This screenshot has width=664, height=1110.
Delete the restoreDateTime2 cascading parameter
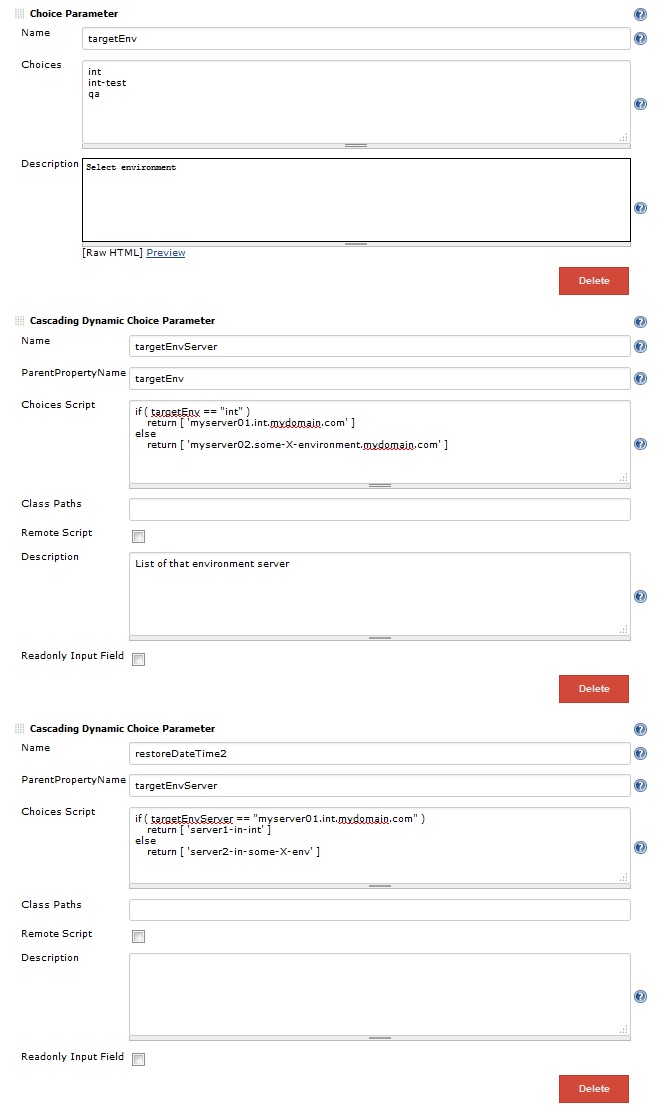(593, 1089)
